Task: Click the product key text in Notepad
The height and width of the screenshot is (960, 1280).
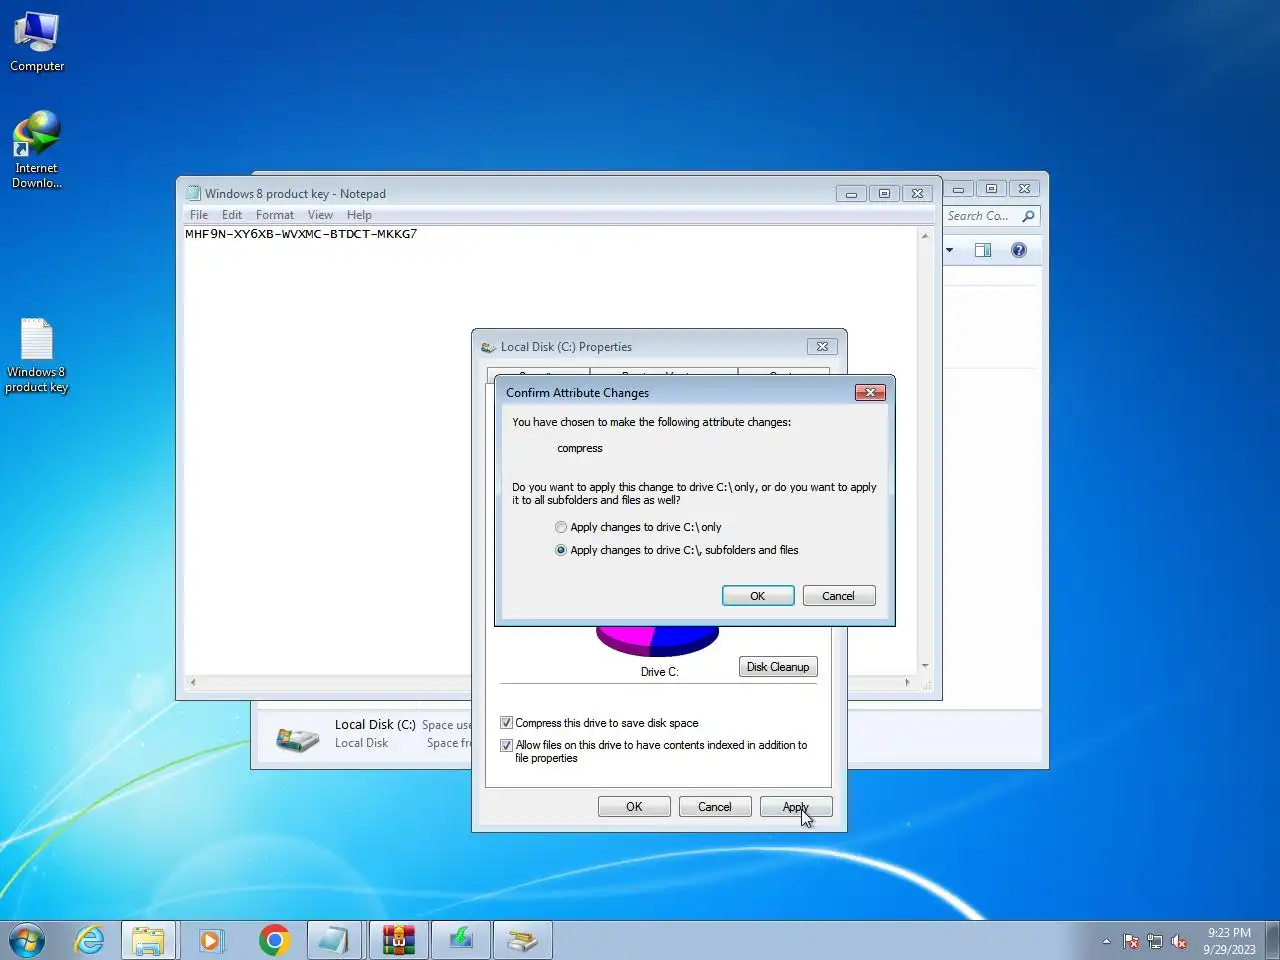Action: [x=301, y=234]
